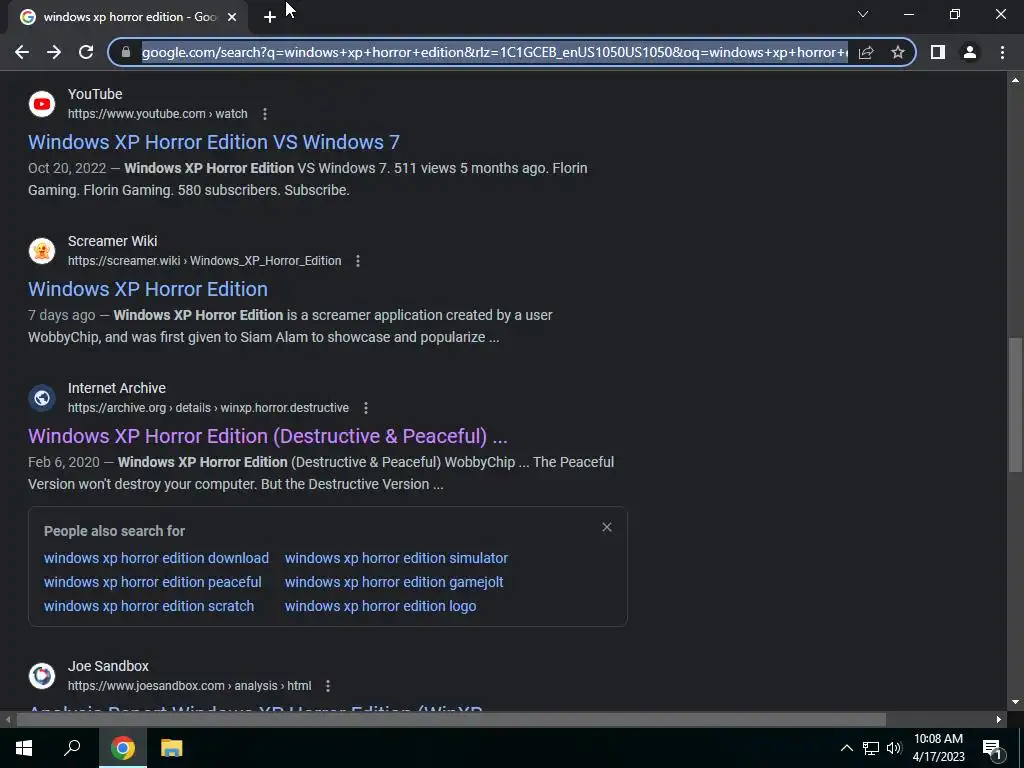Image resolution: width=1024 pixels, height=768 pixels.
Task: Open more options for Joe Sandbox result
Action: pos(328,686)
